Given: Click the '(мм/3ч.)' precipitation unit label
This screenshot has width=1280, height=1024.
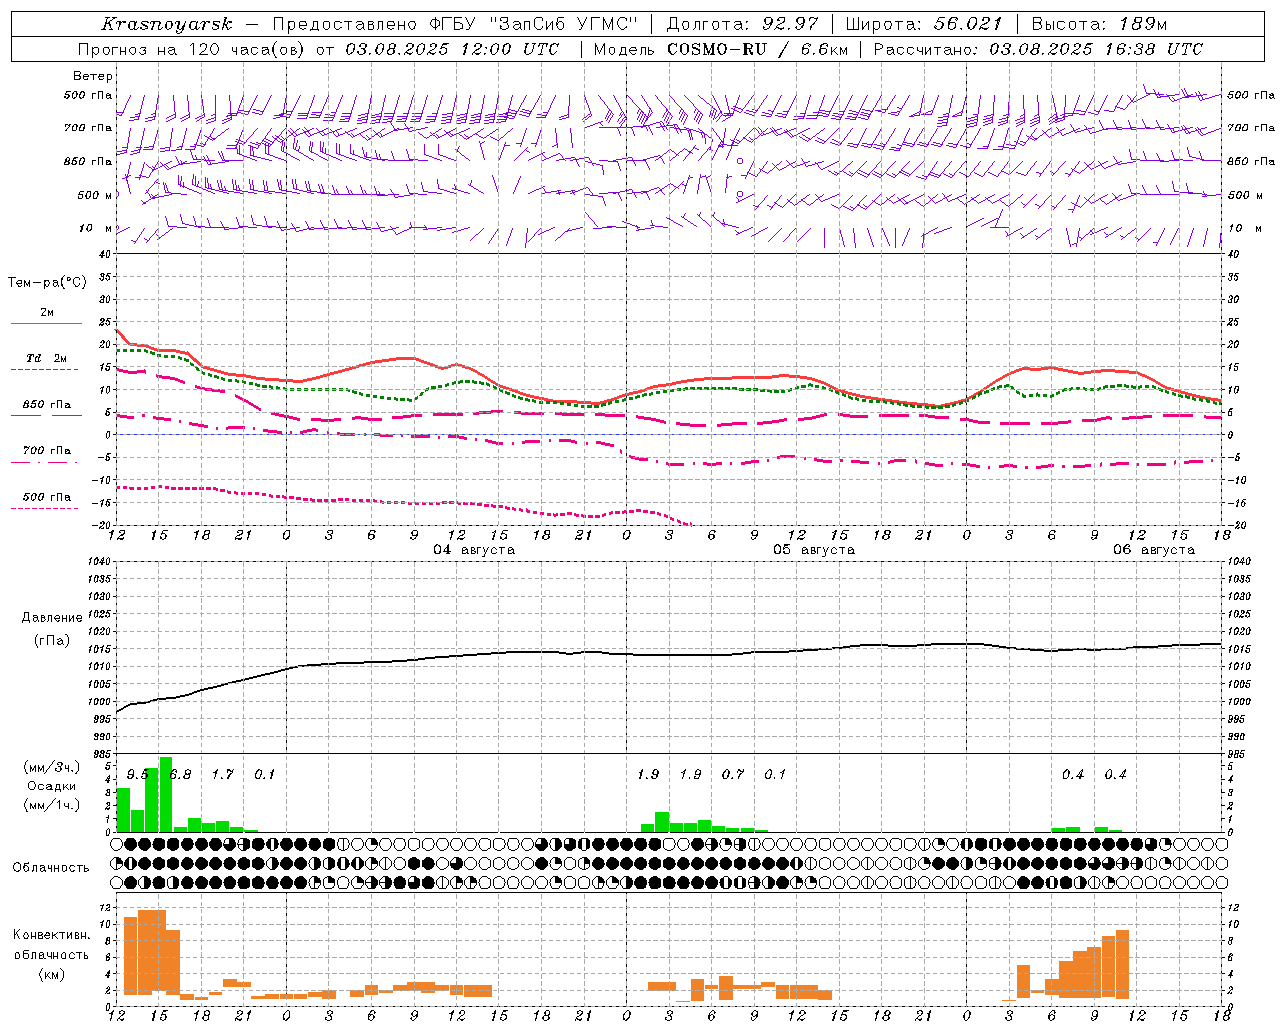Looking at the screenshot, I should click(52, 767).
